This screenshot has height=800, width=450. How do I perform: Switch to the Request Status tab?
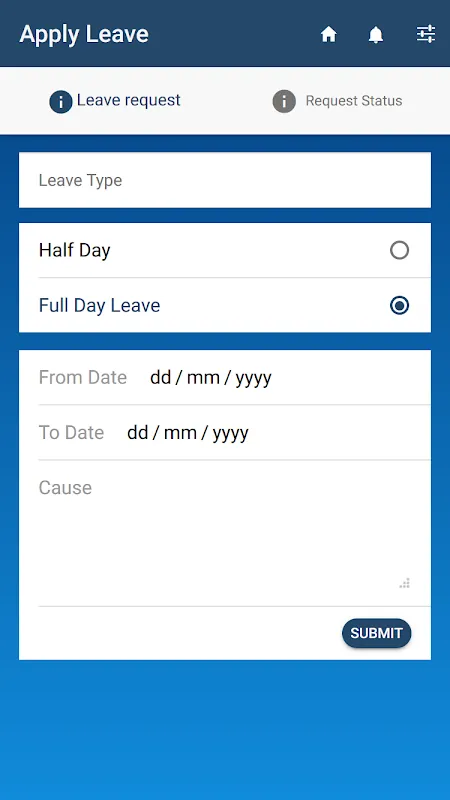tap(337, 101)
